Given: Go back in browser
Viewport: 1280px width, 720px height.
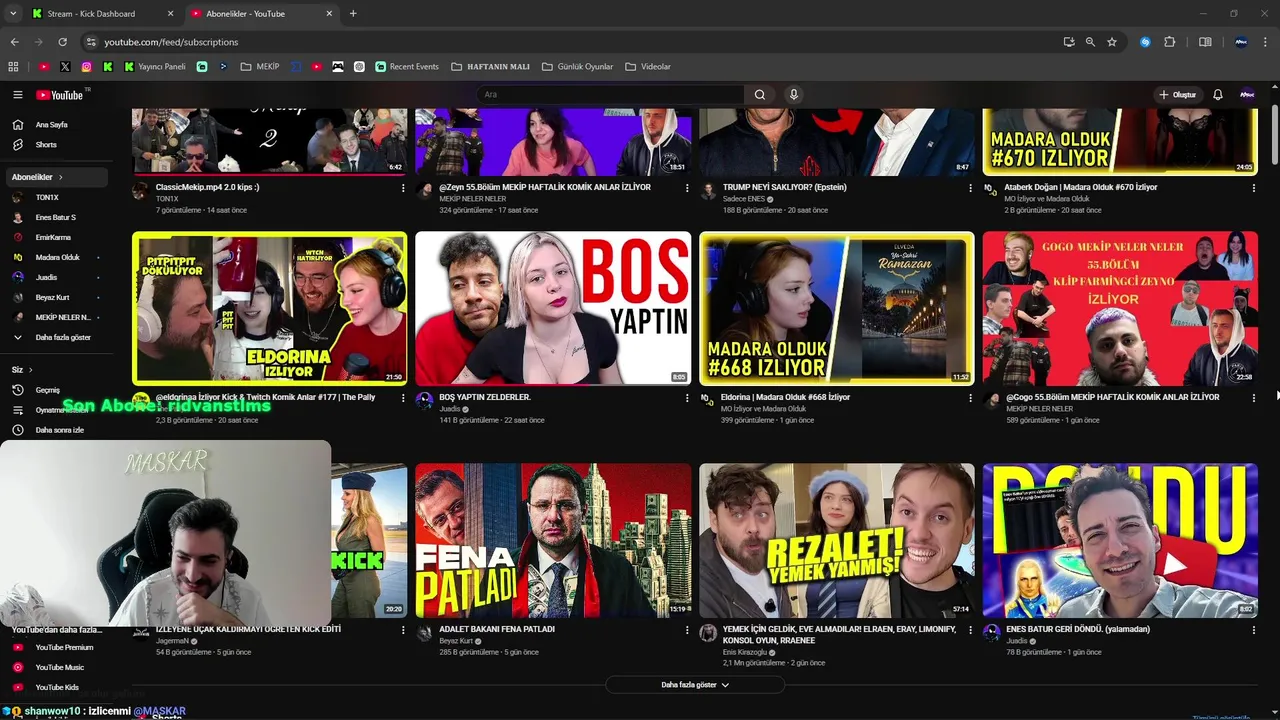Looking at the screenshot, I should [14, 42].
